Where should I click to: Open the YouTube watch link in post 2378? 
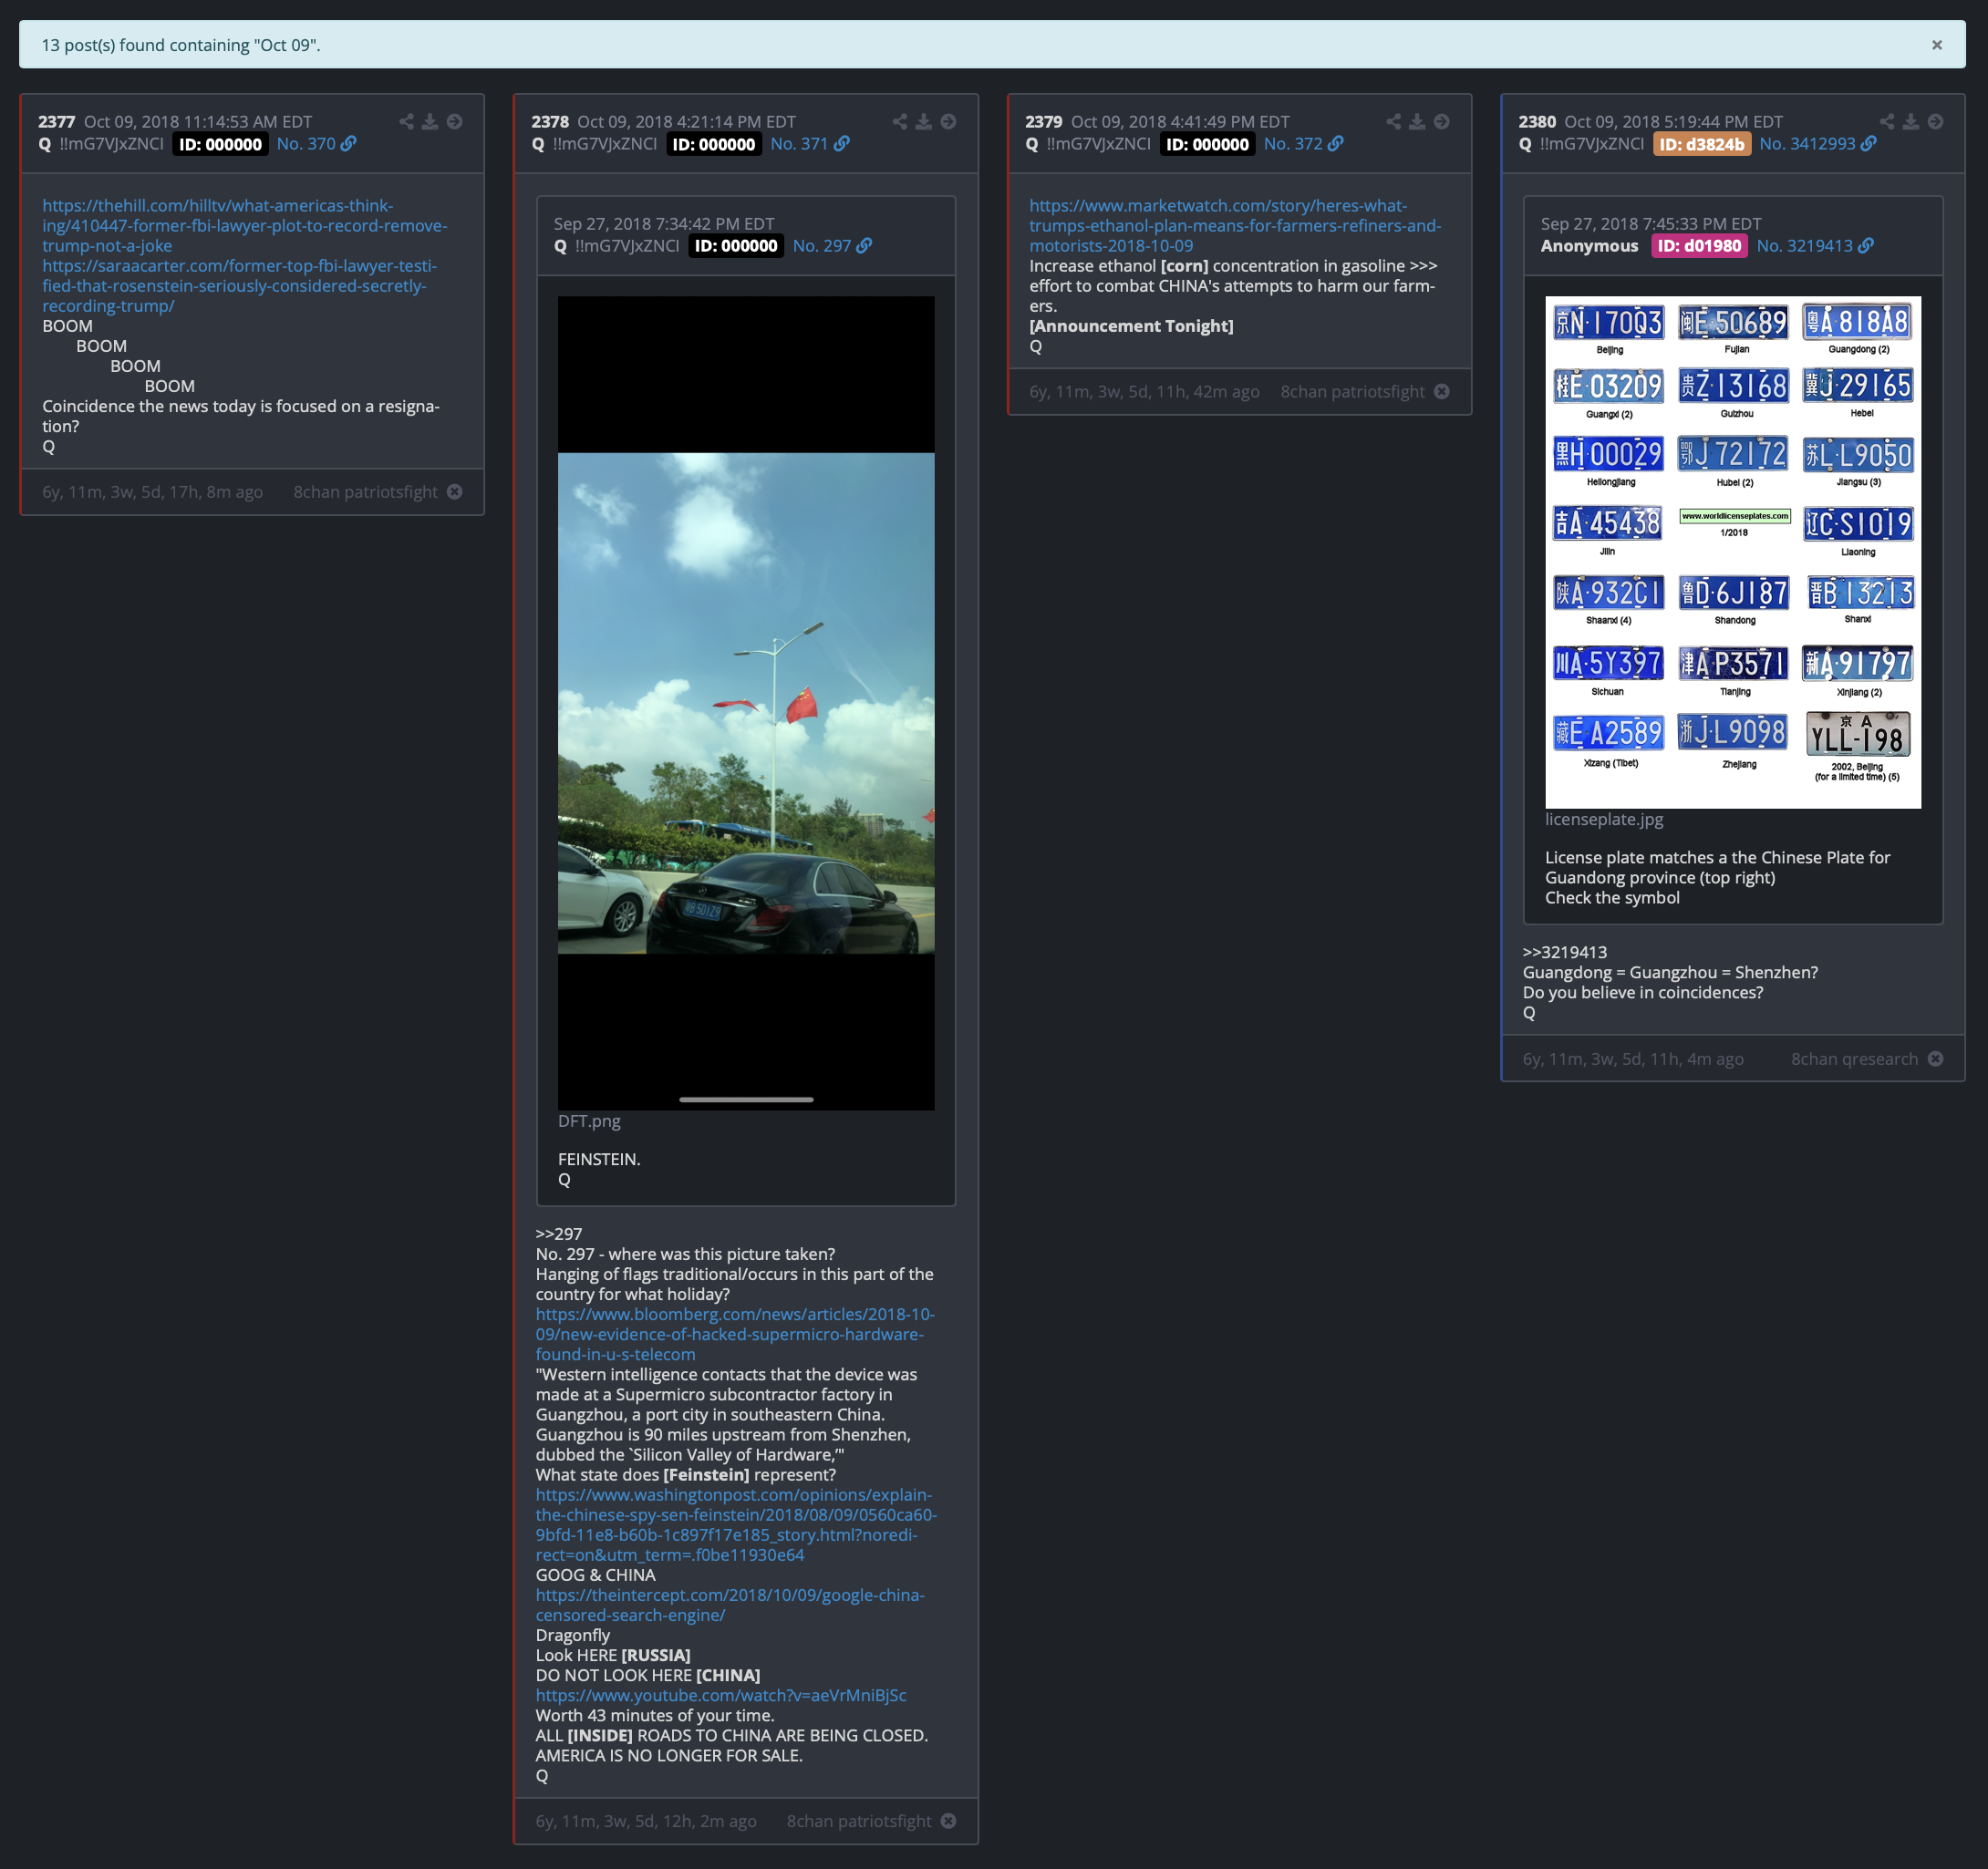coord(720,1695)
